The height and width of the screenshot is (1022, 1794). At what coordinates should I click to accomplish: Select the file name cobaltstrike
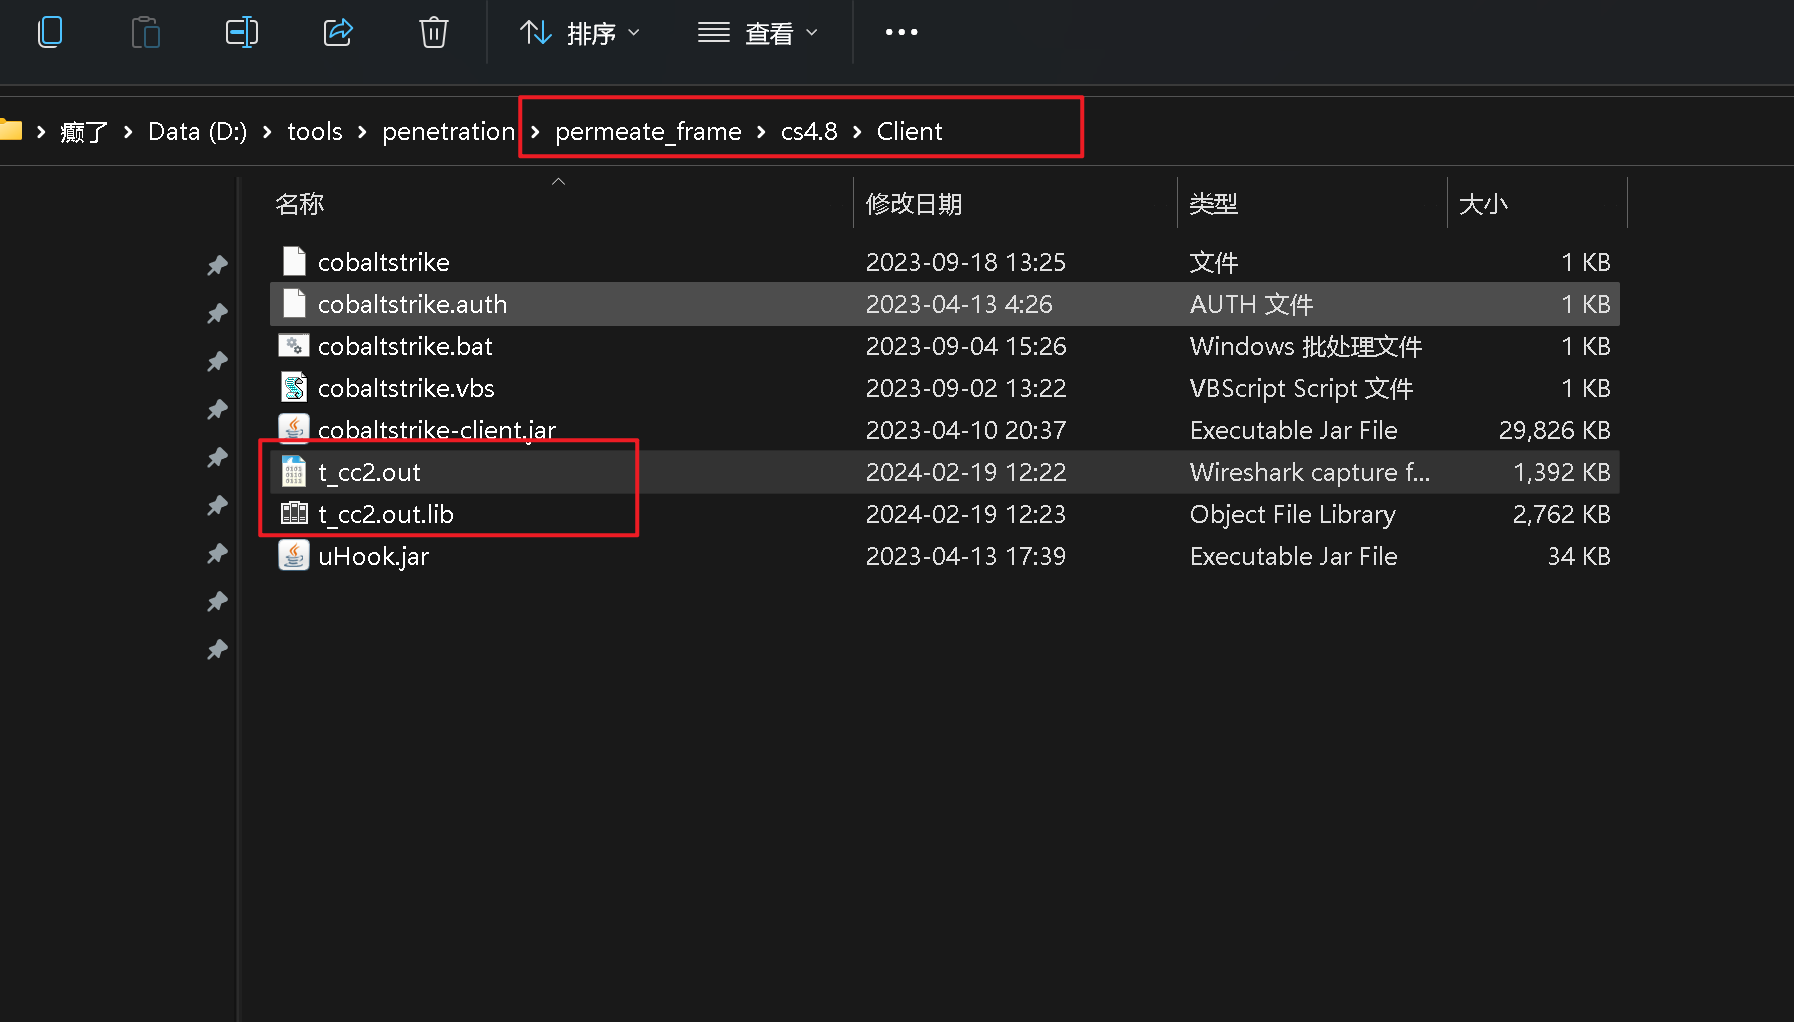pyautogui.click(x=384, y=262)
